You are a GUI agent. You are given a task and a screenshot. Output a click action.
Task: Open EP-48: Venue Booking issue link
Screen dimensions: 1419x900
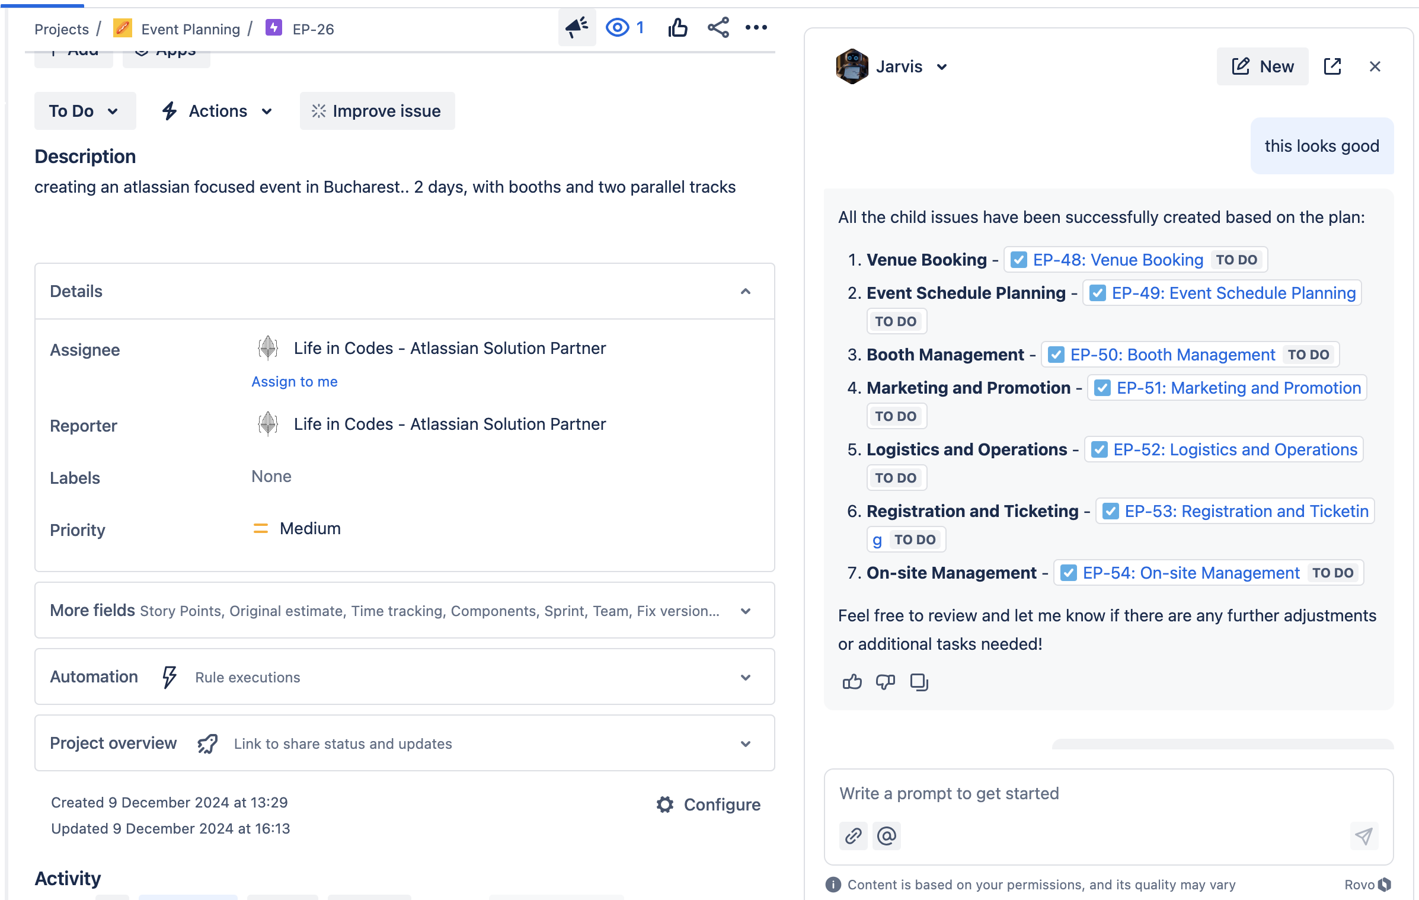point(1118,260)
